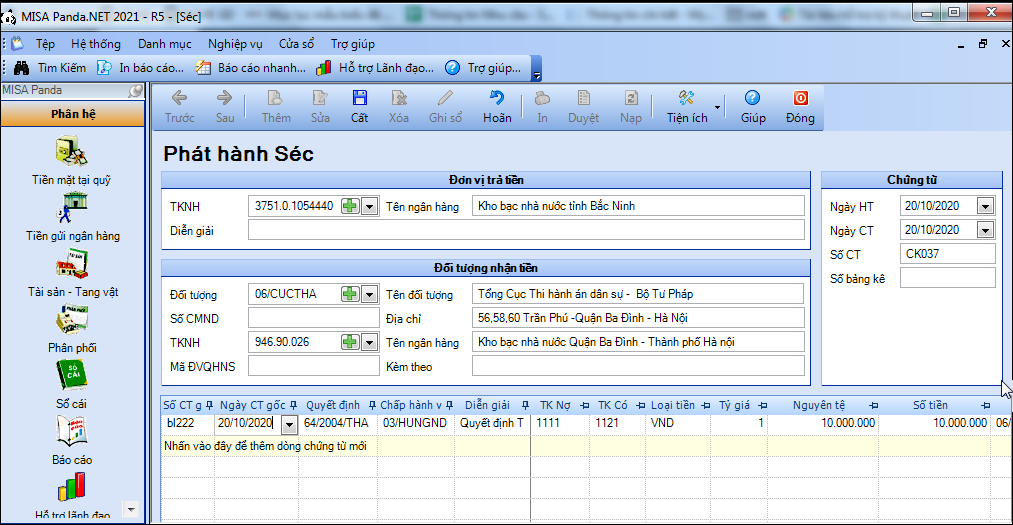Open the Tiền mặt tại quỹ module

click(71, 160)
